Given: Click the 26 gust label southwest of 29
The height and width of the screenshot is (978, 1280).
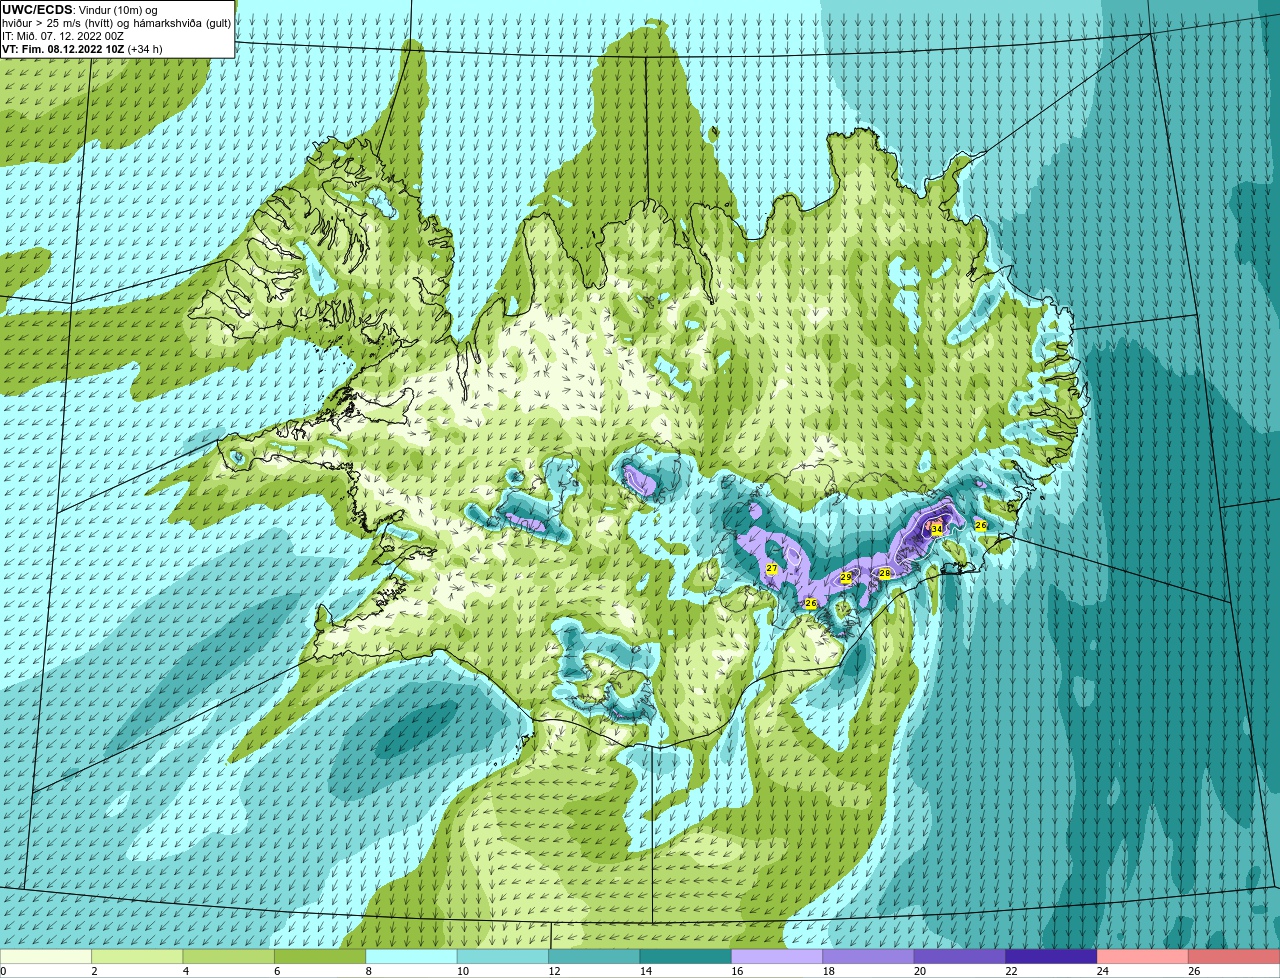Looking at the screenshot, I should 811,604.
